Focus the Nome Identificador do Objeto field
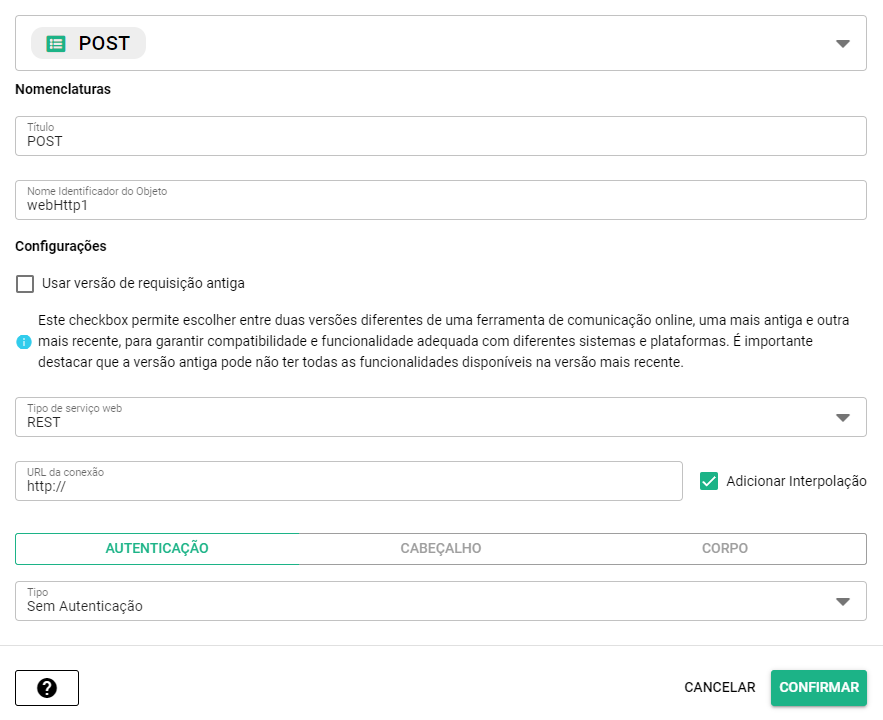Screen dimensions: 883x720 (x=440, y=205)
